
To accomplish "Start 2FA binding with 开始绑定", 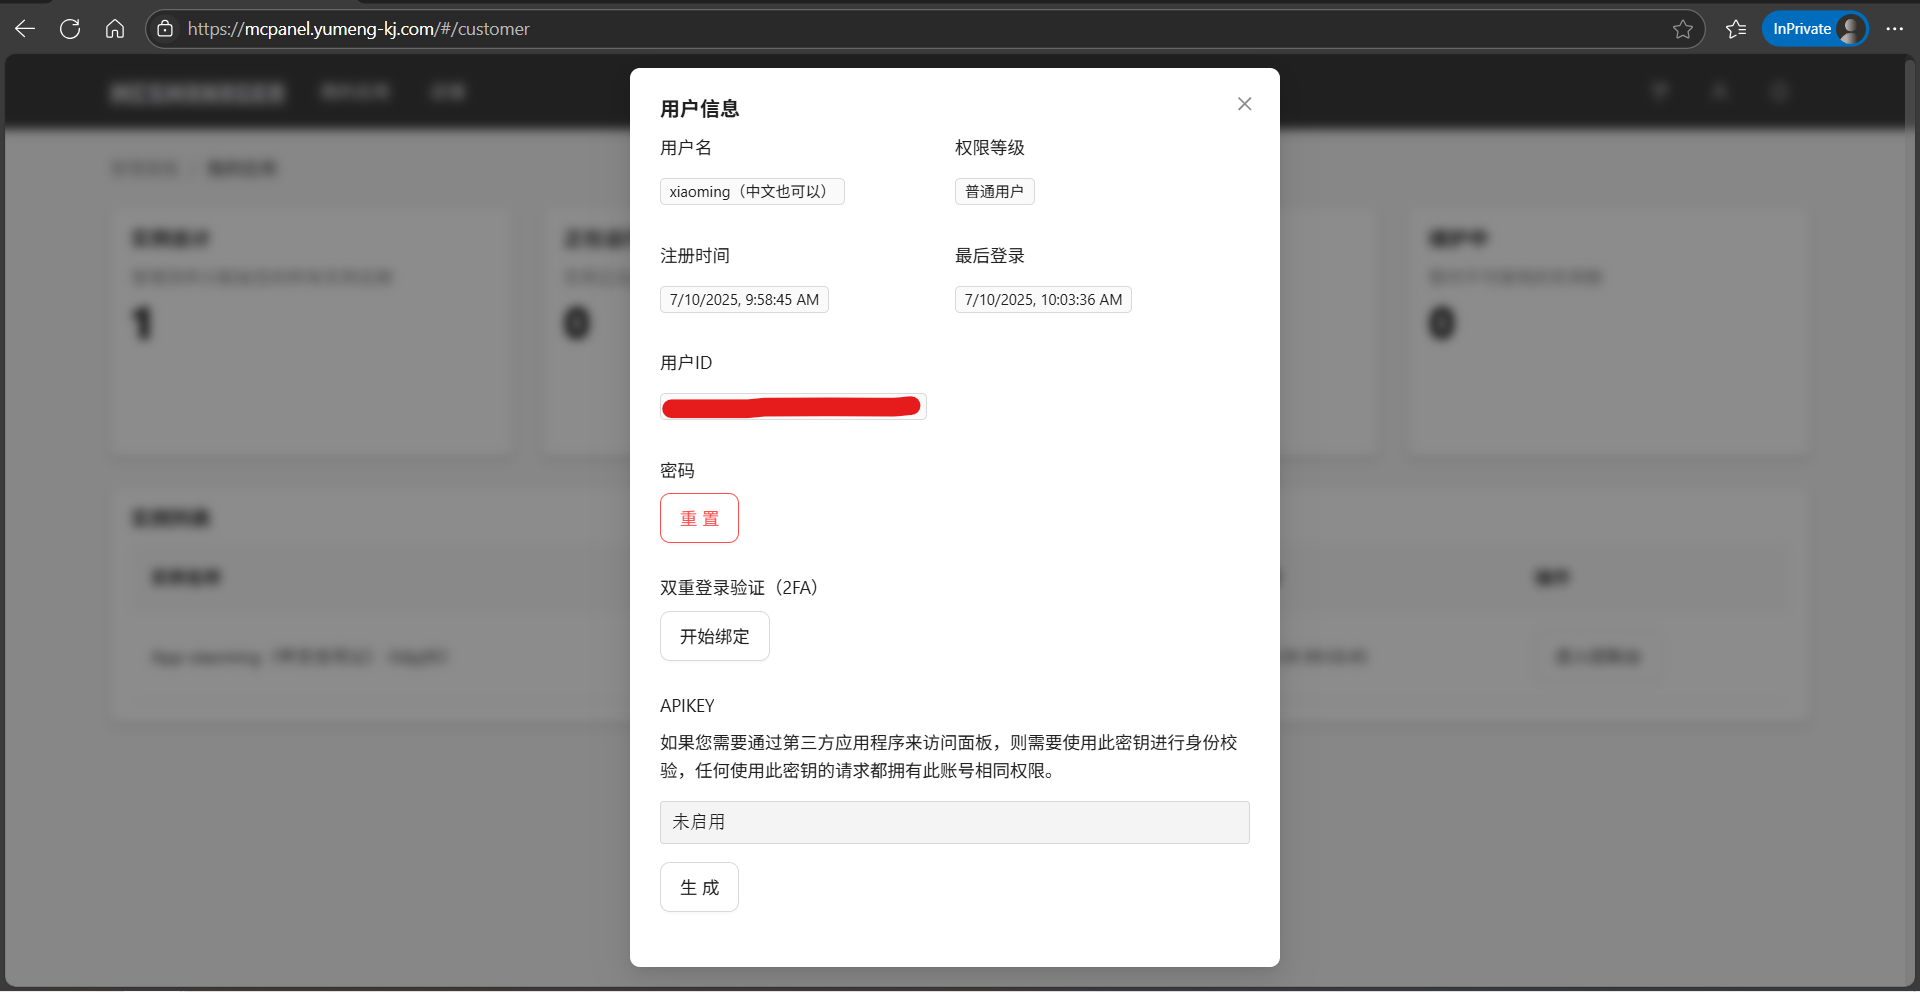I will point(714,636).
